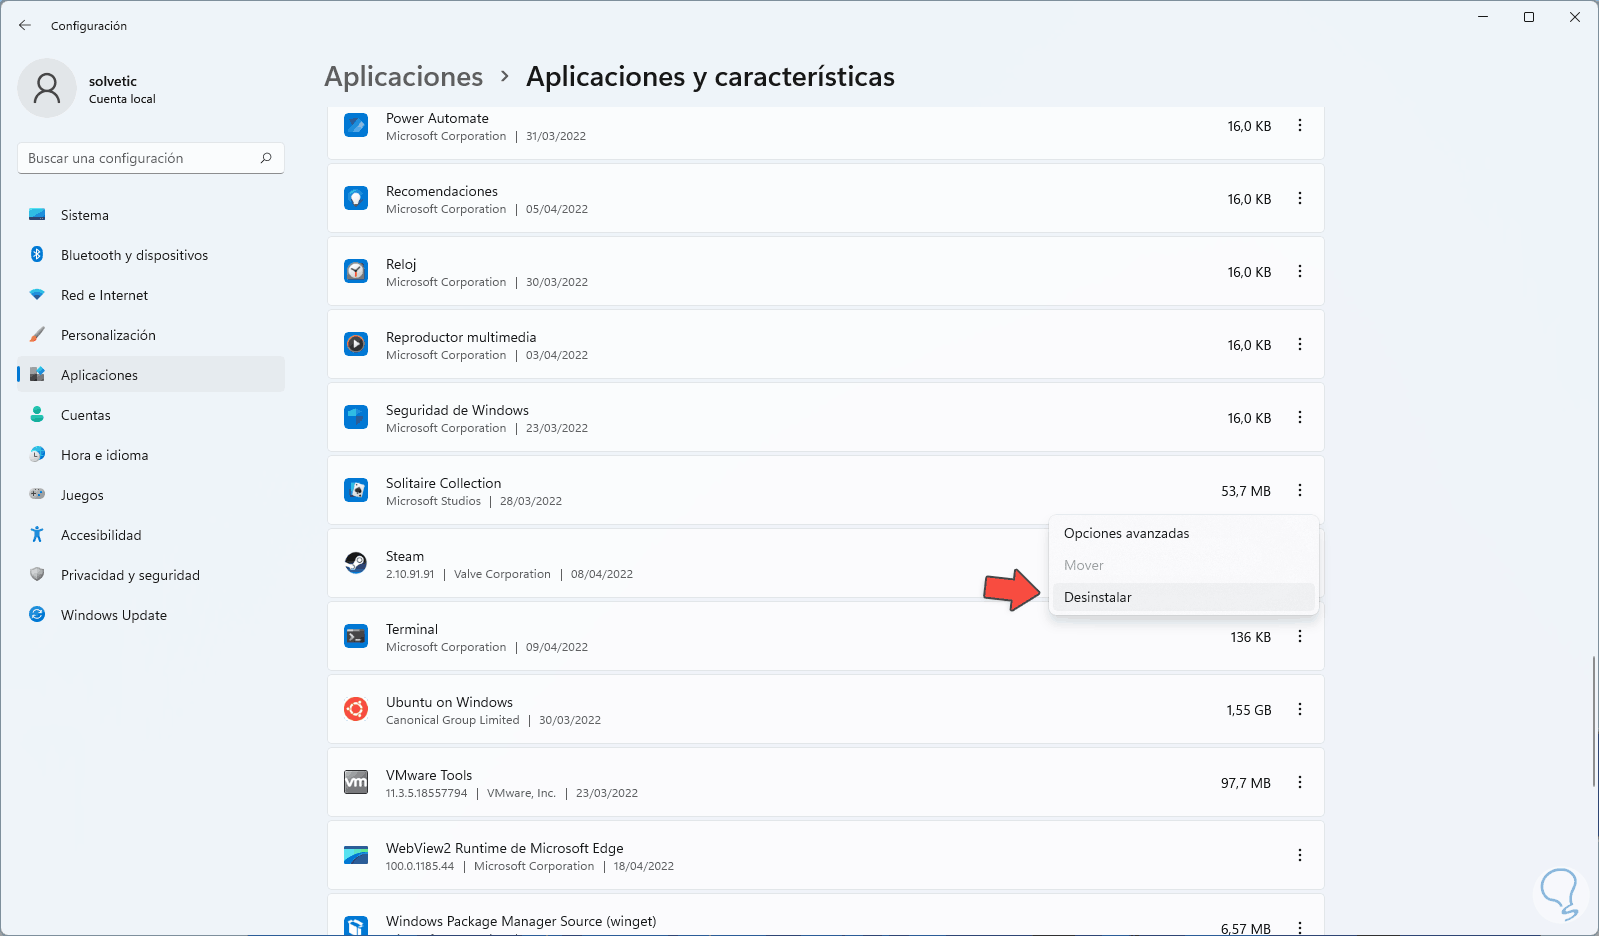Click the Reproductor multimedia app icon
1599x936 pixels.
click(x=356, y=344)
